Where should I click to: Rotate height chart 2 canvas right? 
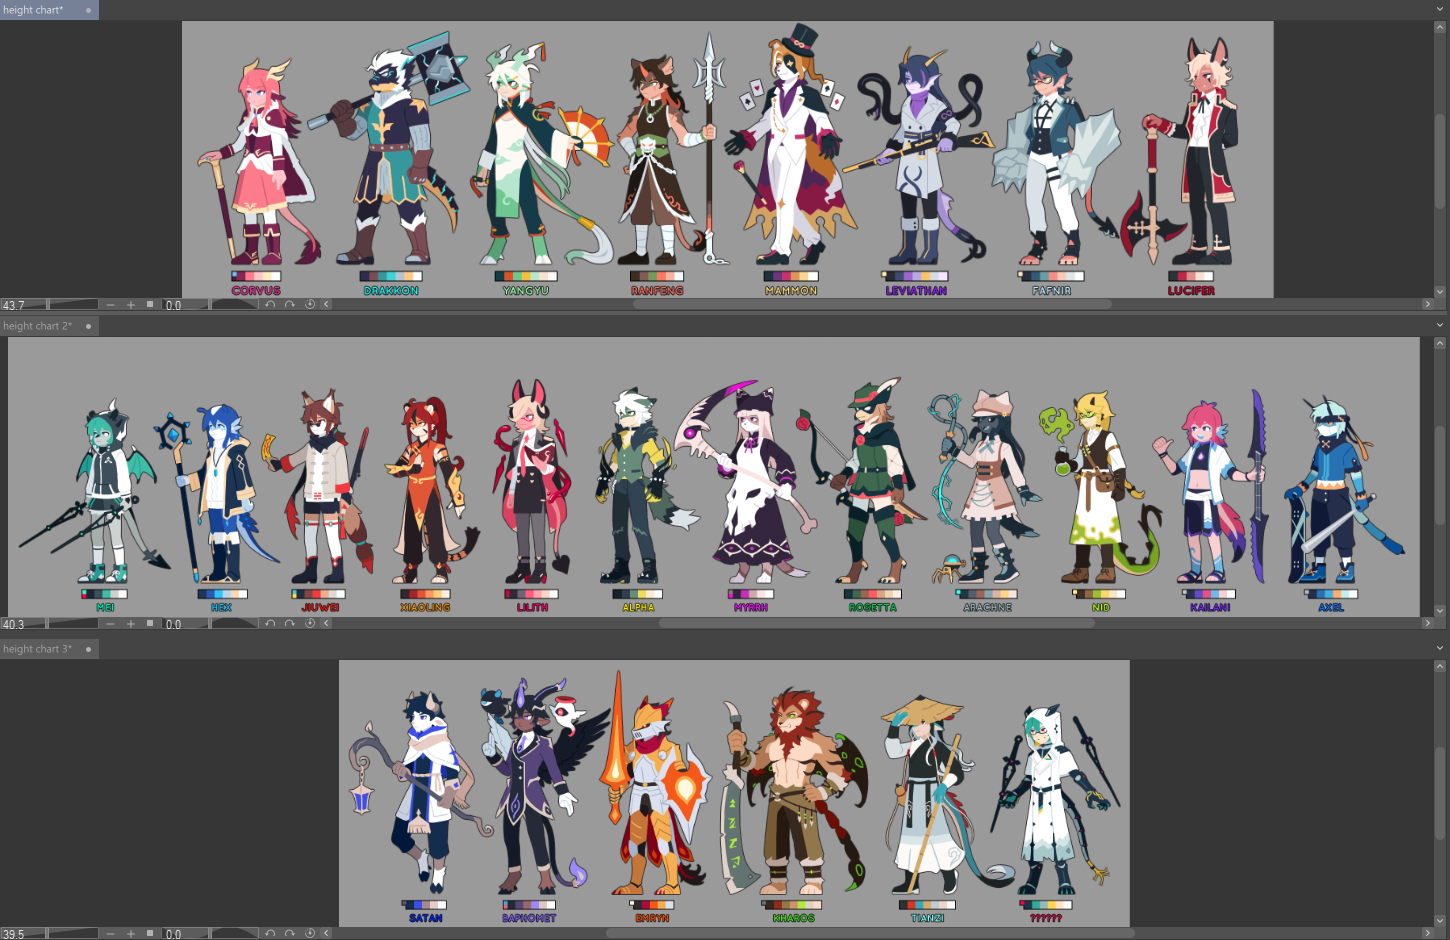point(290,624)
